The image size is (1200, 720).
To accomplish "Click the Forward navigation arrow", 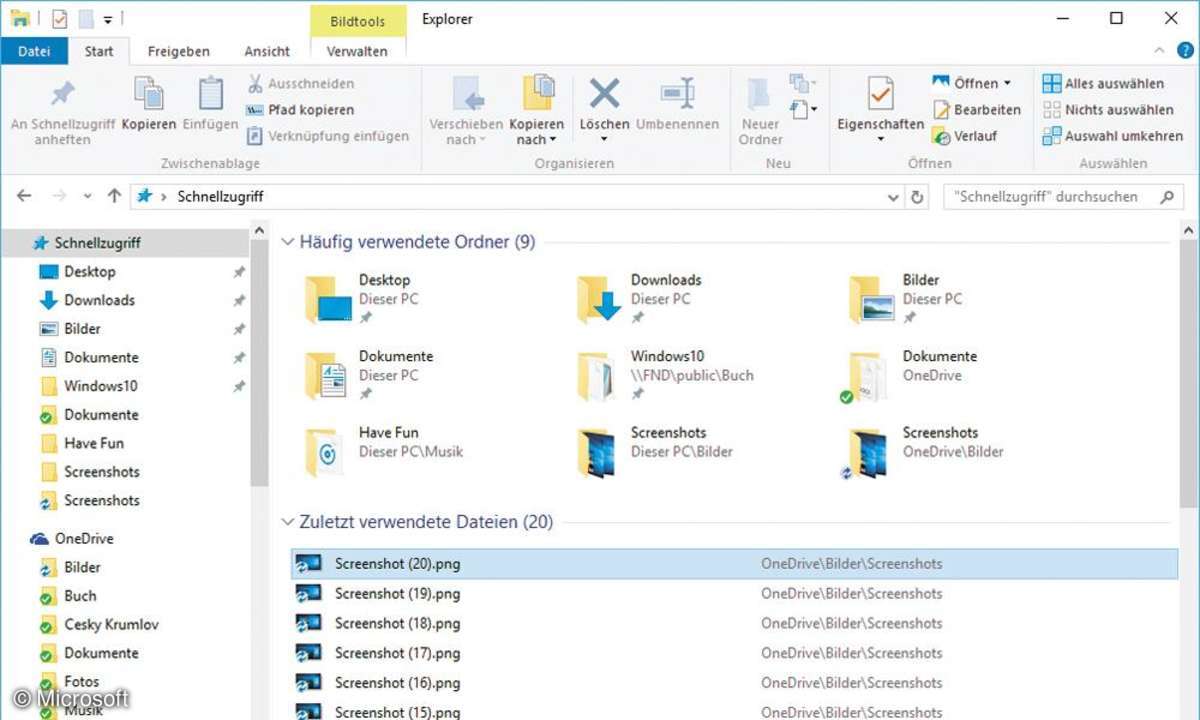I will [59, 197].
